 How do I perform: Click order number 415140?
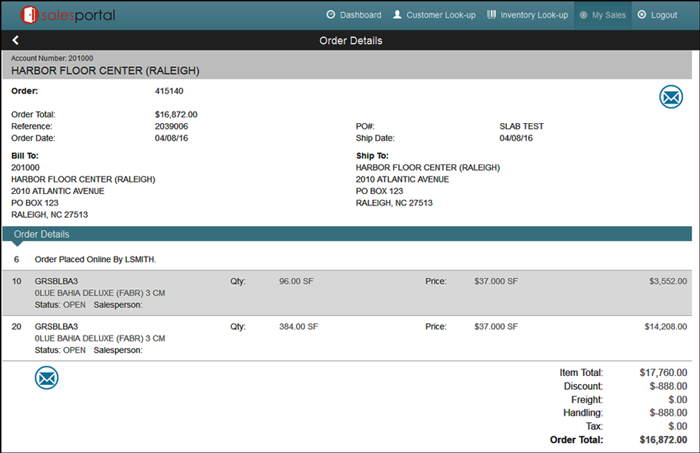pos(170,90)
